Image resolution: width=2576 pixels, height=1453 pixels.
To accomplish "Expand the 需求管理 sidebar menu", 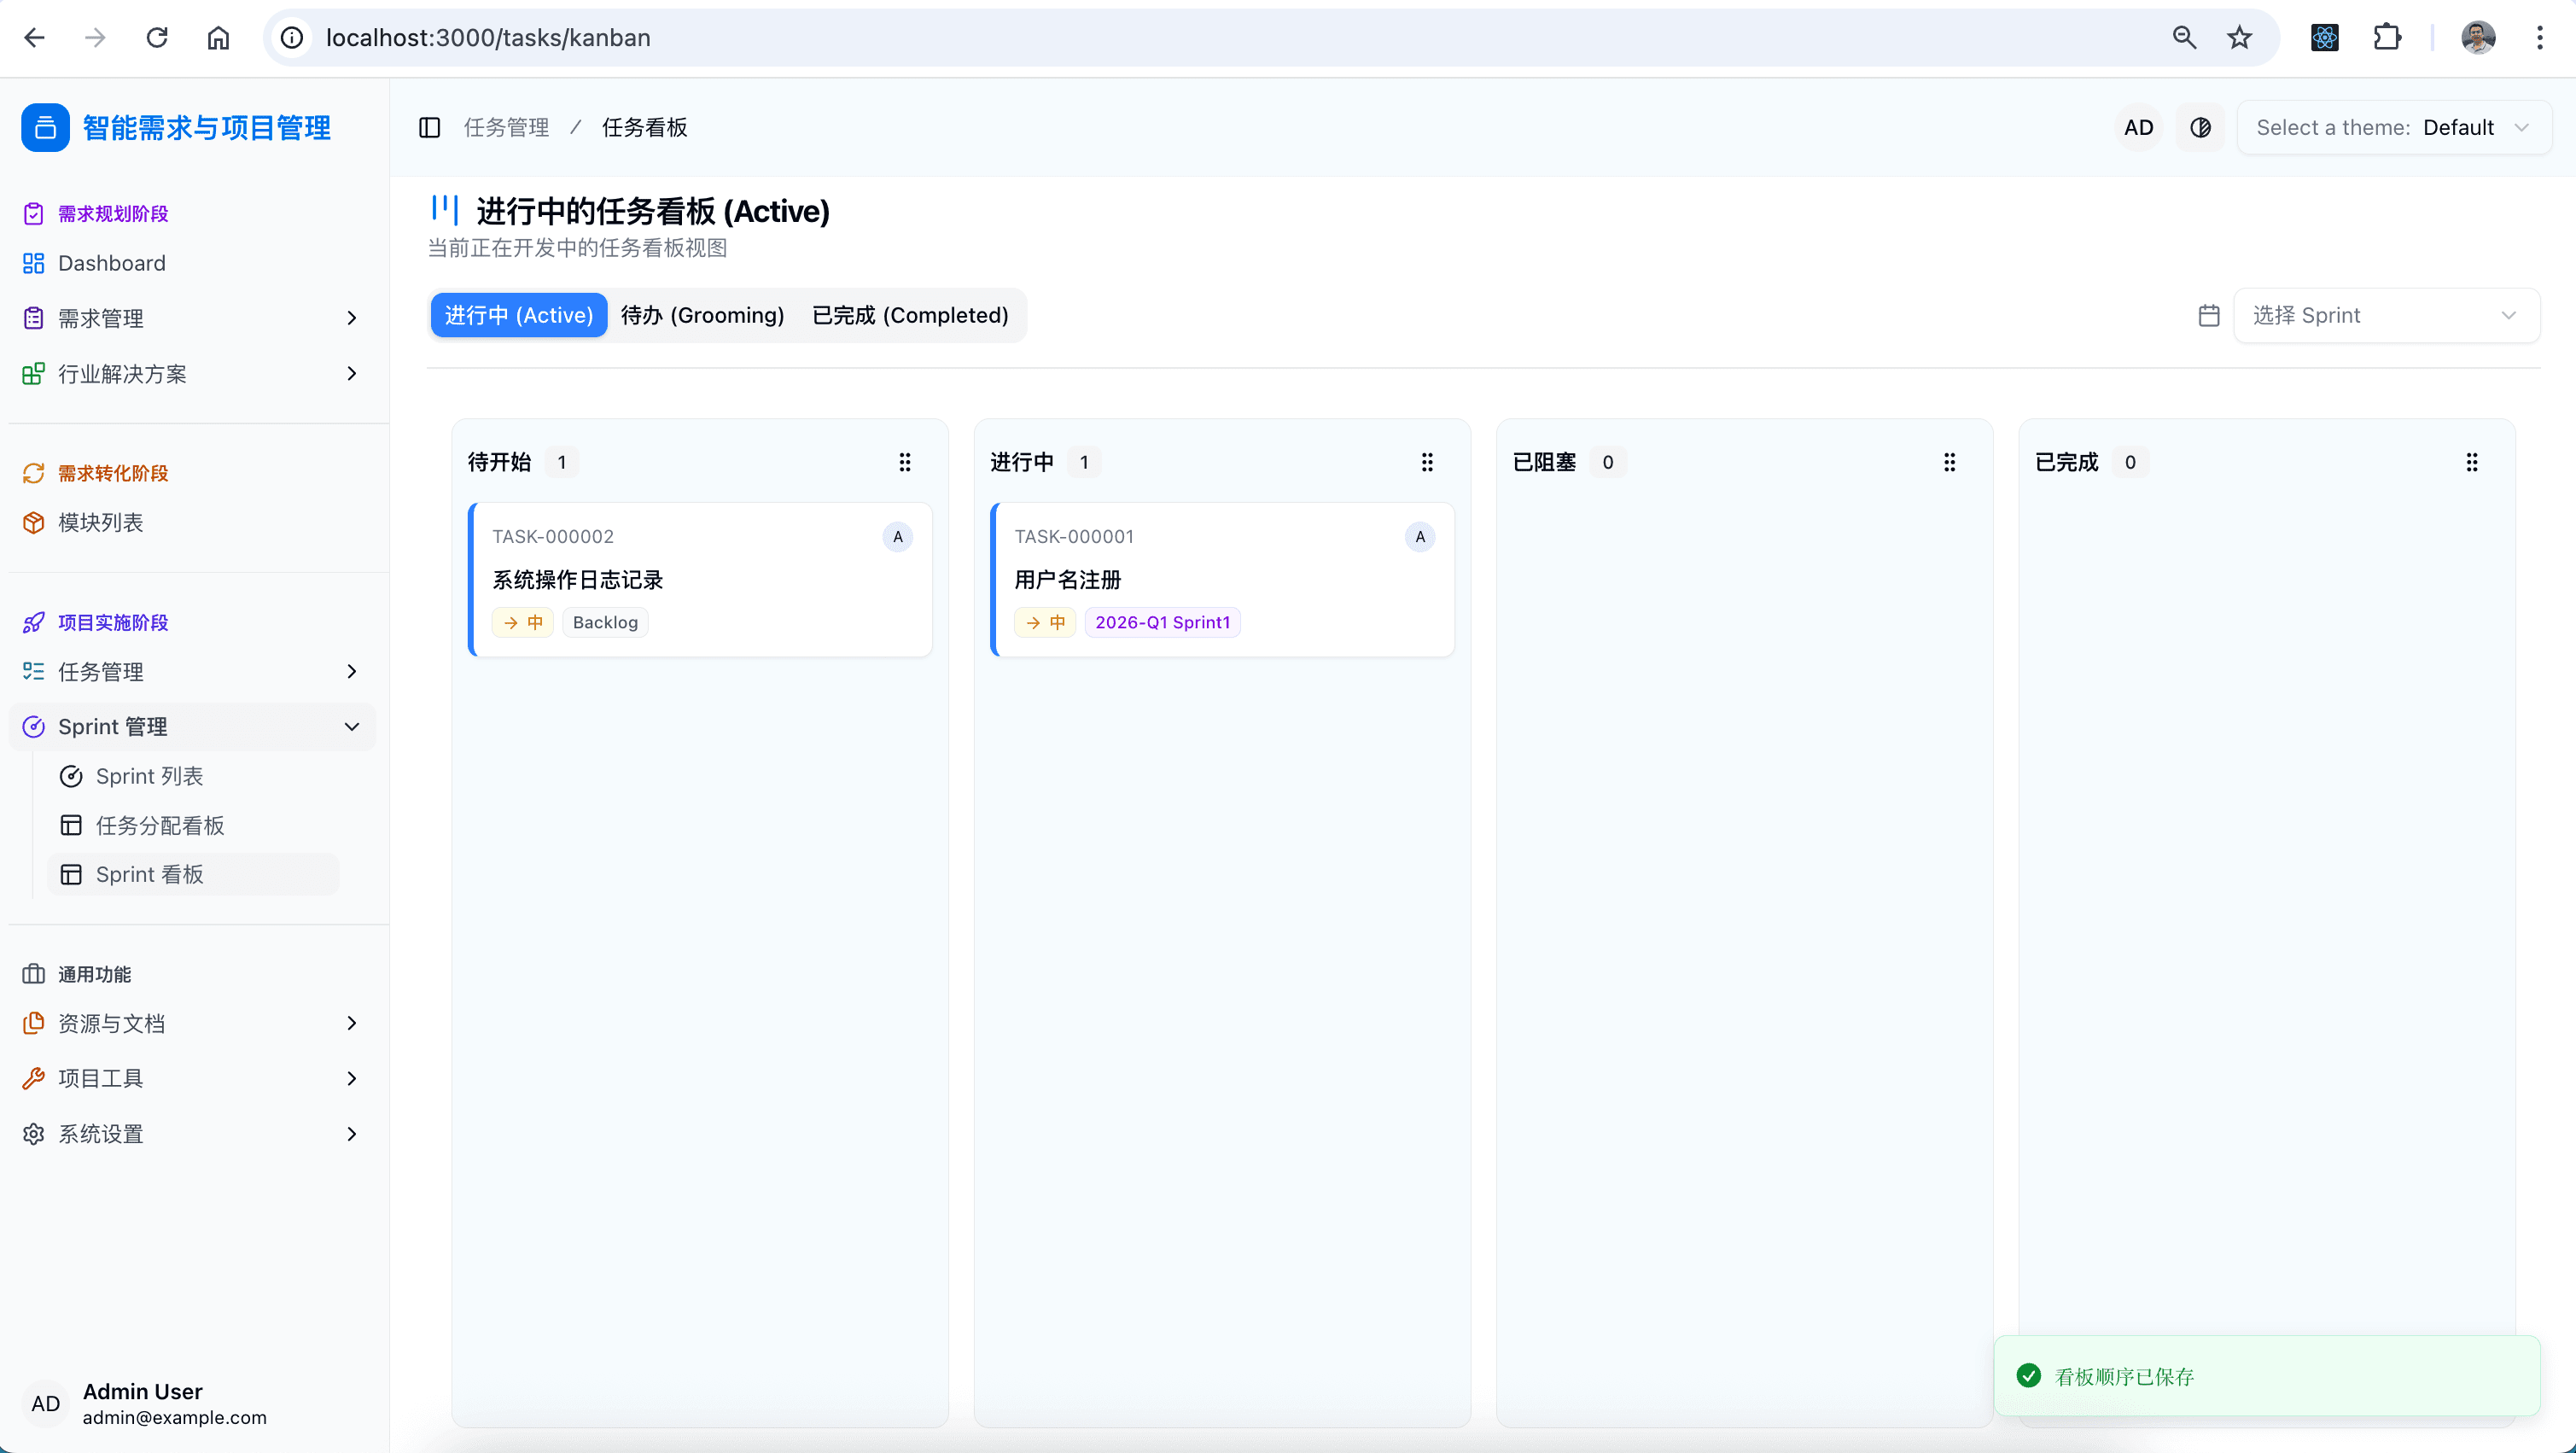I will (x=190, y=318).
